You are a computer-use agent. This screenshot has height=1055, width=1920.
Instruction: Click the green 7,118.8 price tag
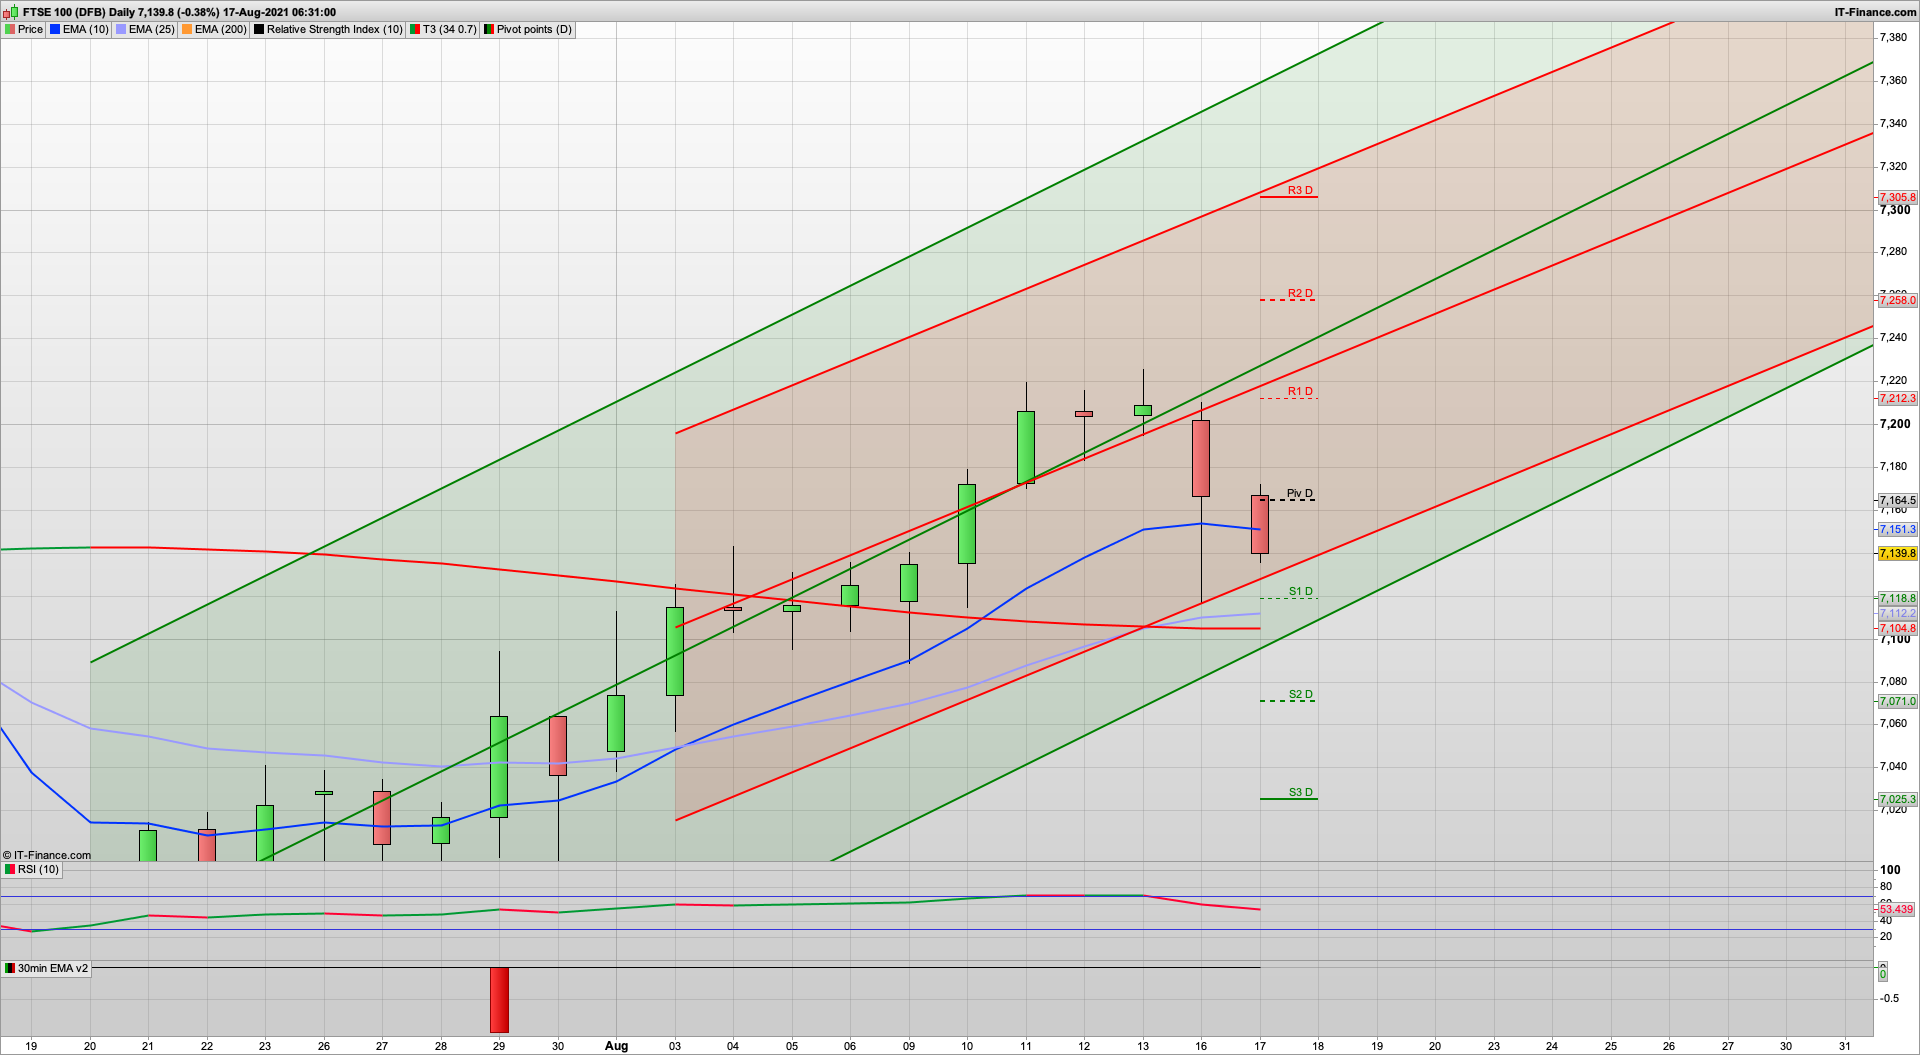click(1897, 599)
